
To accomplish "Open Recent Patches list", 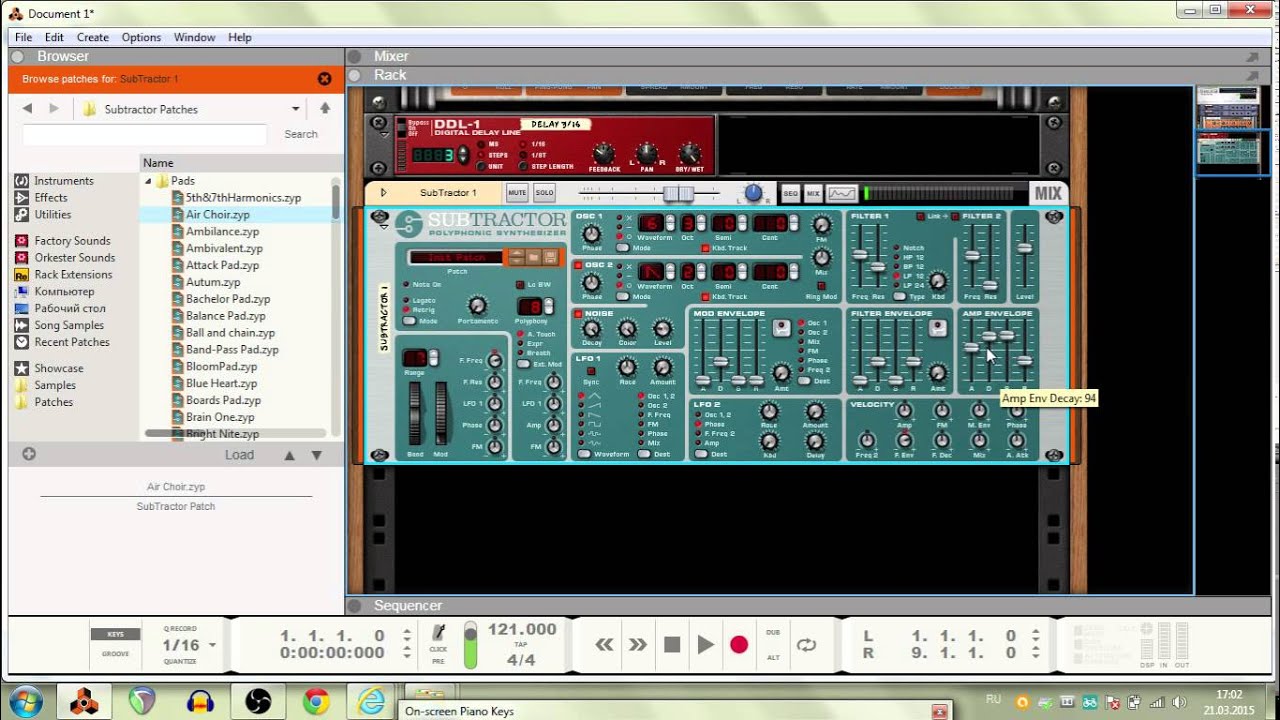I will (x=62, y=342).
